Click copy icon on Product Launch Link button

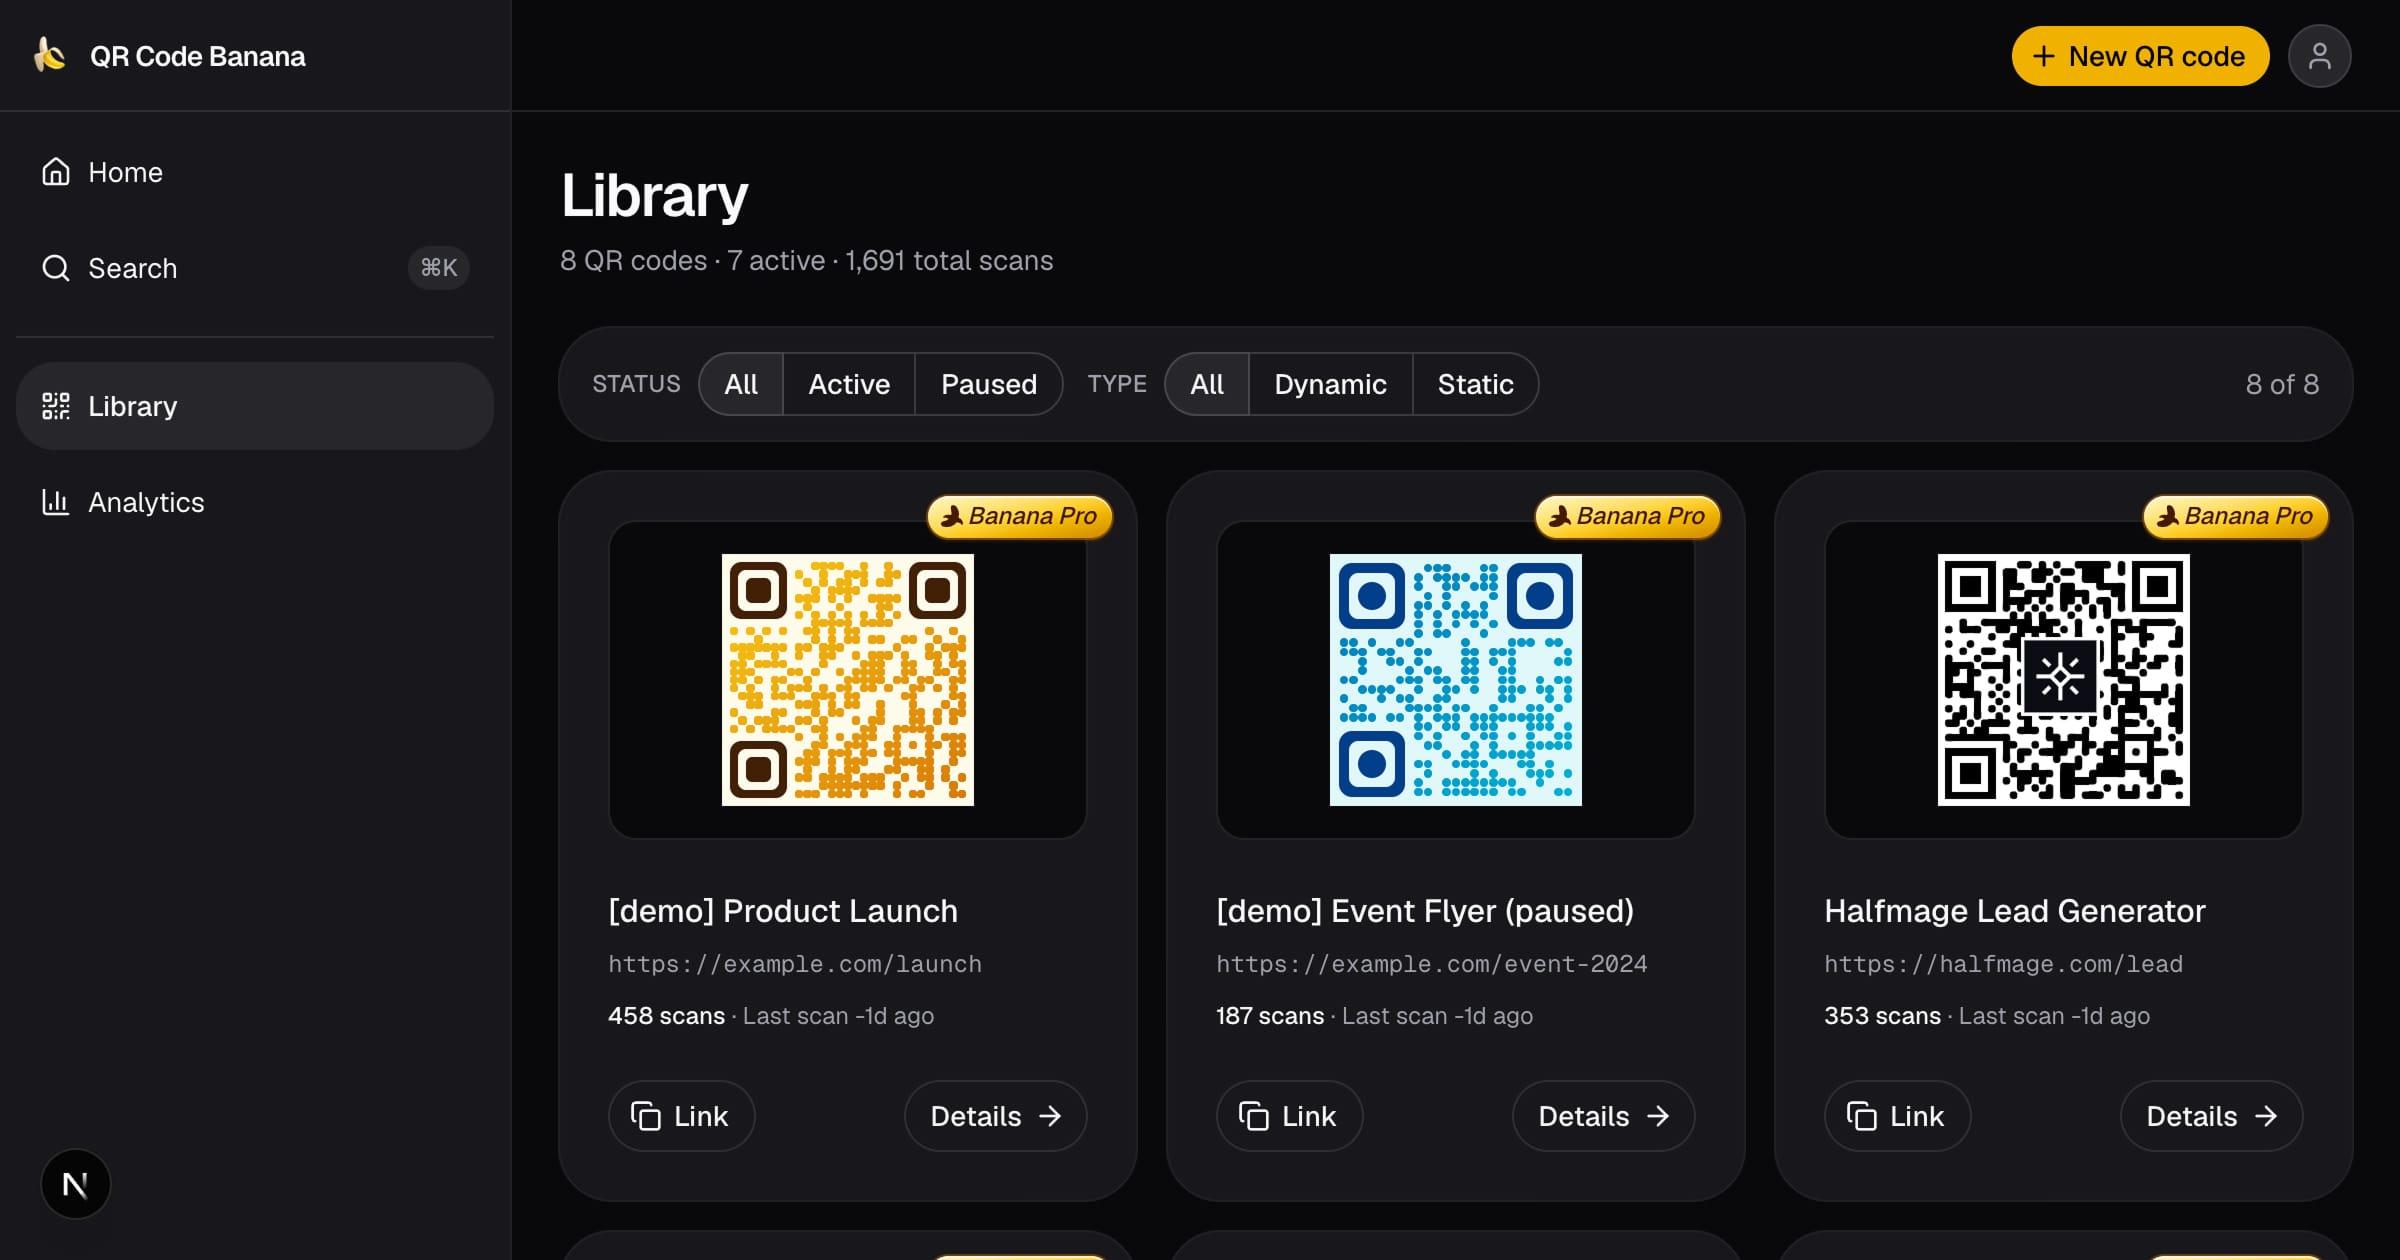click(646, 1116)
